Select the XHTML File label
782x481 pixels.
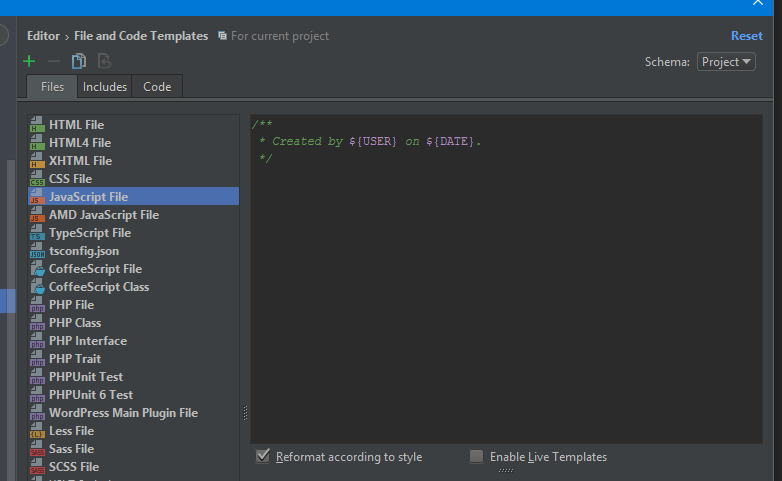click(80, 161)
